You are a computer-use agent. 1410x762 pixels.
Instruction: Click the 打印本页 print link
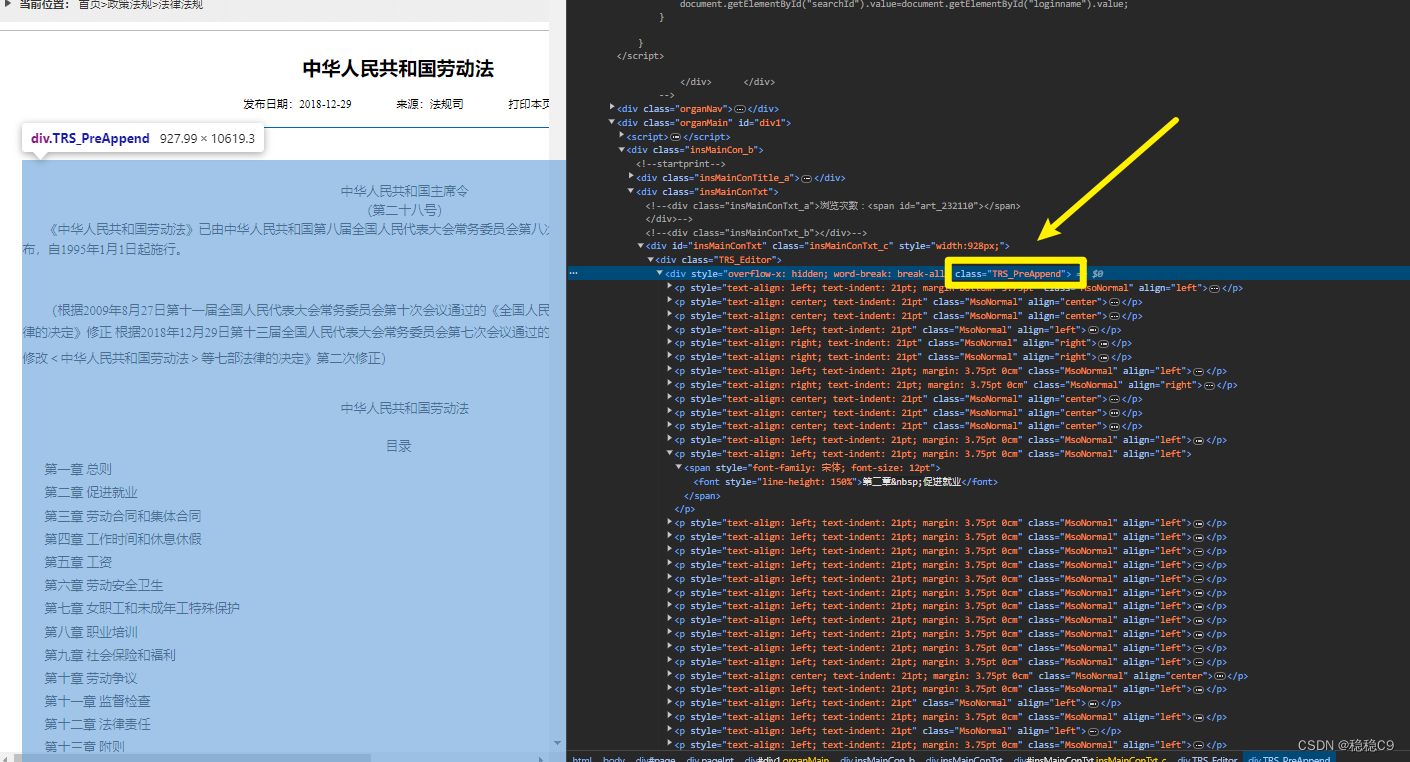click(x=530, y=104)
